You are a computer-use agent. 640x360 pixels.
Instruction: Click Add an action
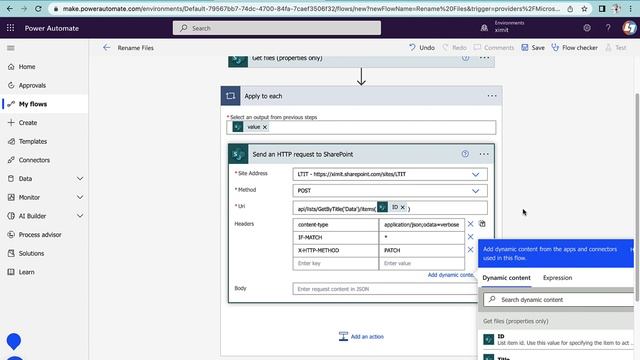(x=361, y=336)
